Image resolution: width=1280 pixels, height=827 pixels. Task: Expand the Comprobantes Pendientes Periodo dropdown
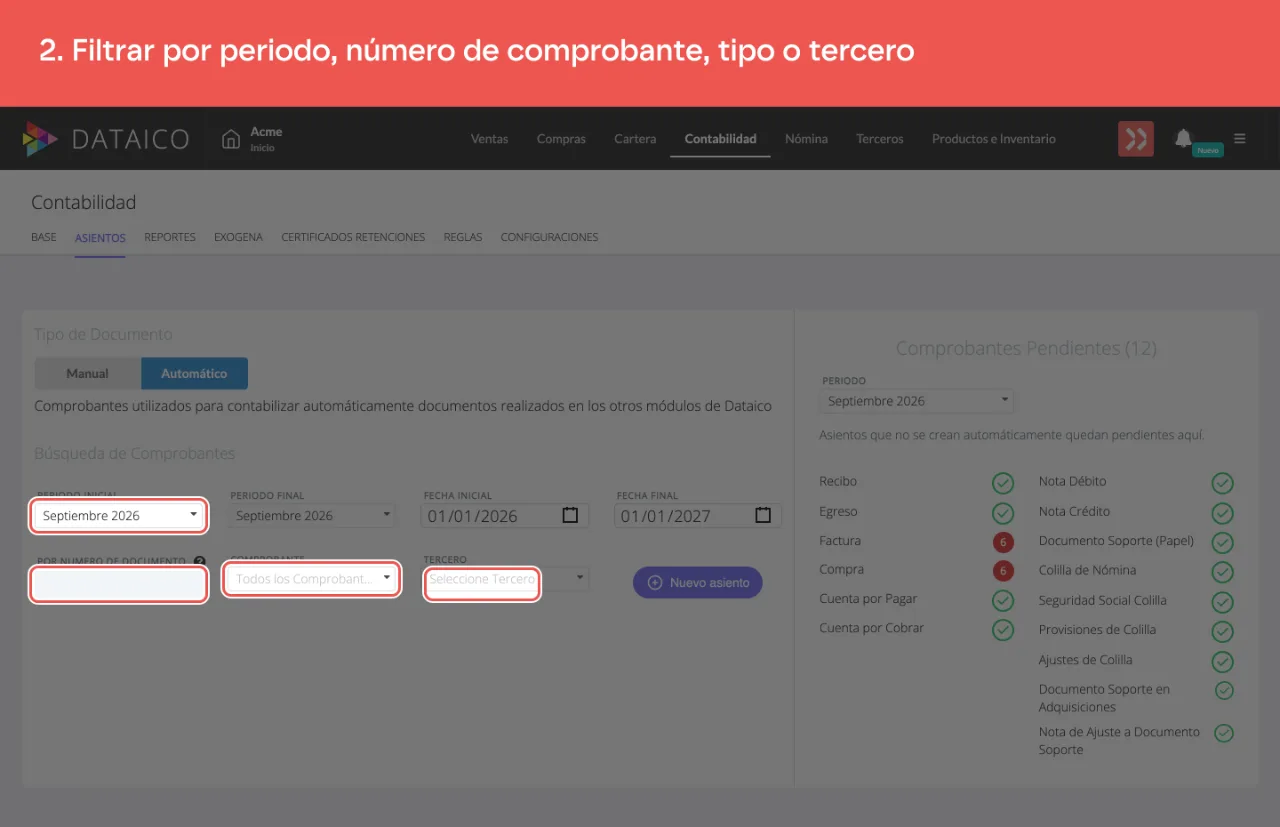click(x=916, y=401)
